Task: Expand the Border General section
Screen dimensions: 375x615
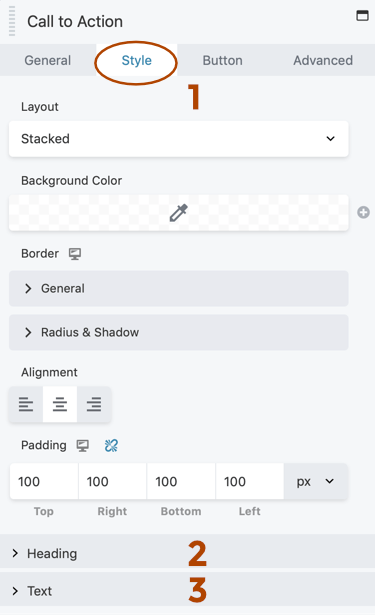Action: click(x=178, y=288)
